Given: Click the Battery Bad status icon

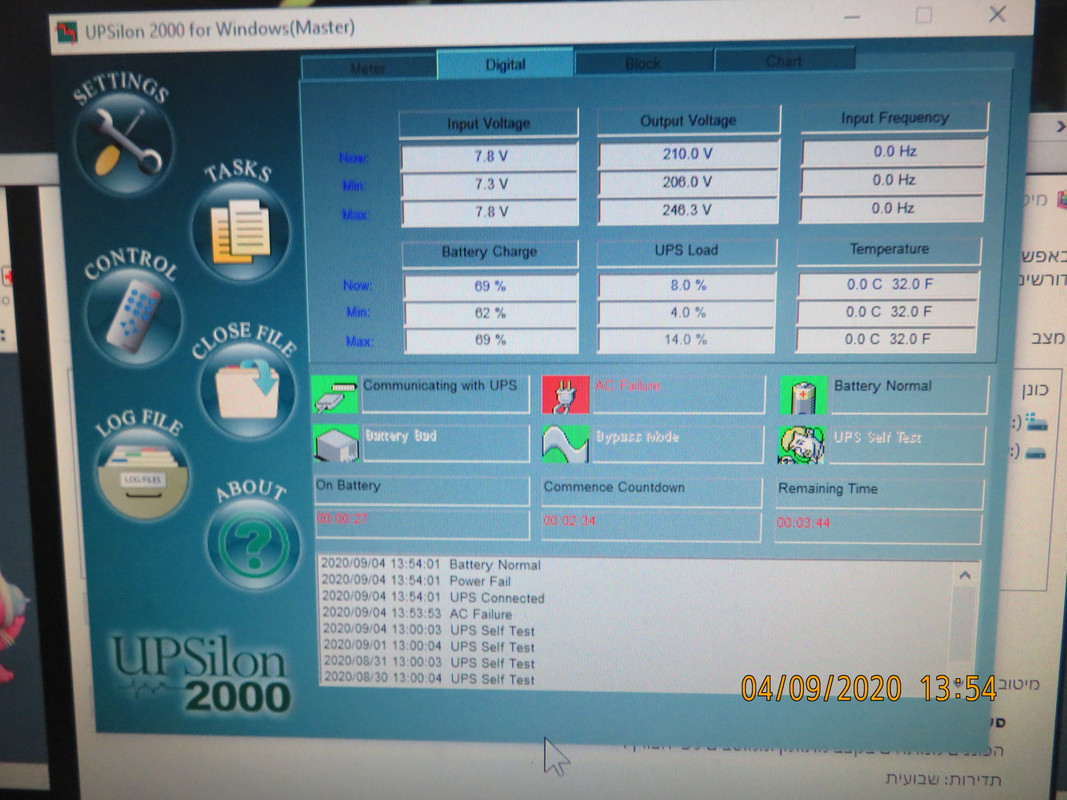Looking at the screenshot, I should click(x=336, y=444).
